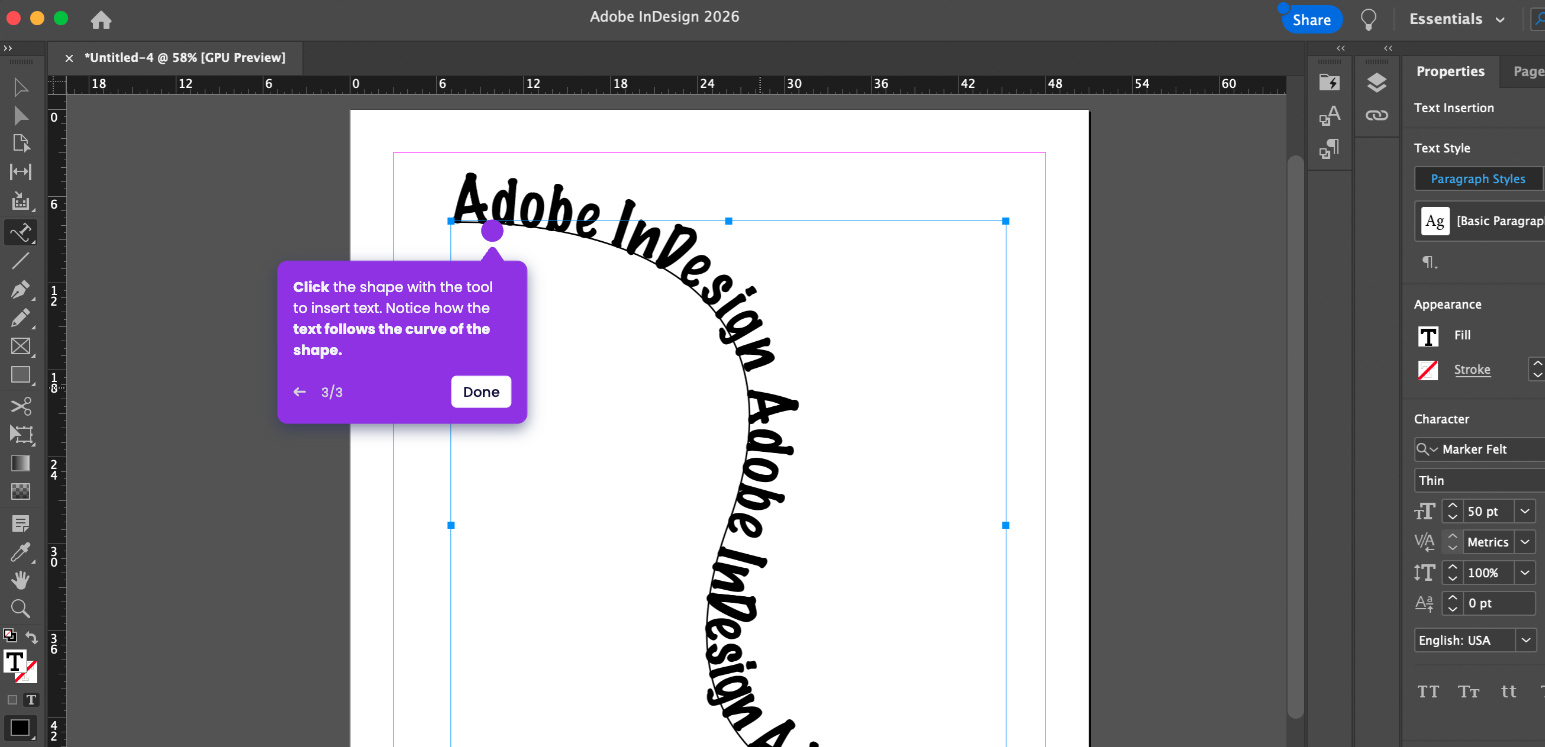Viewport: 1545px width, 747px height.
Task: Open the Basic Paragraph style dropdown
Action: pyautogui.click(x=1480, y=221)
